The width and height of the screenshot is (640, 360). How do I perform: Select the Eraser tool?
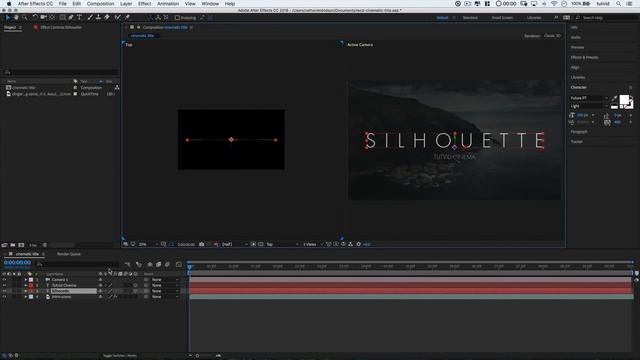107,18
